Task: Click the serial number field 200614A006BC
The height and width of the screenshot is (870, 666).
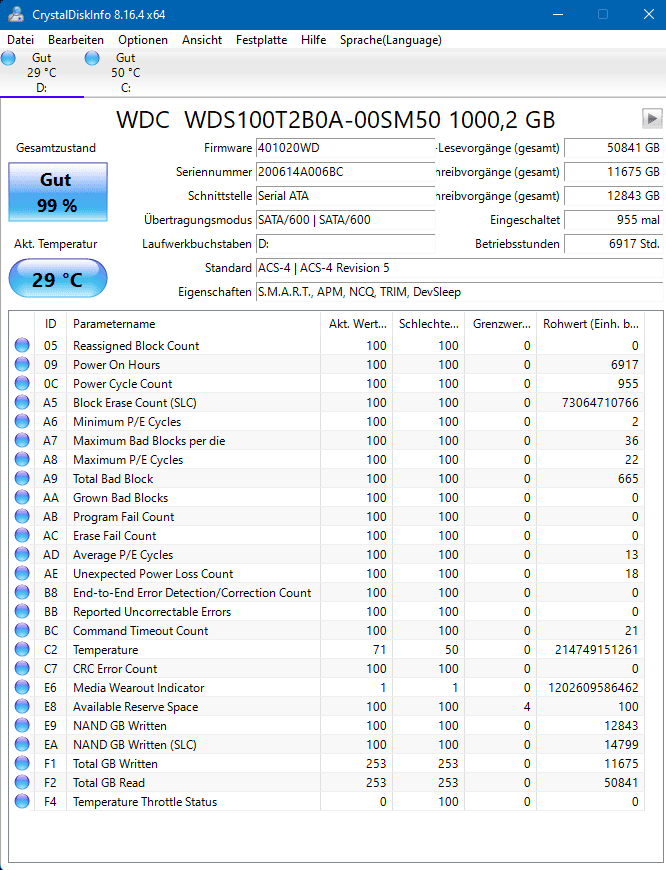Action: [x=345, y=172]
